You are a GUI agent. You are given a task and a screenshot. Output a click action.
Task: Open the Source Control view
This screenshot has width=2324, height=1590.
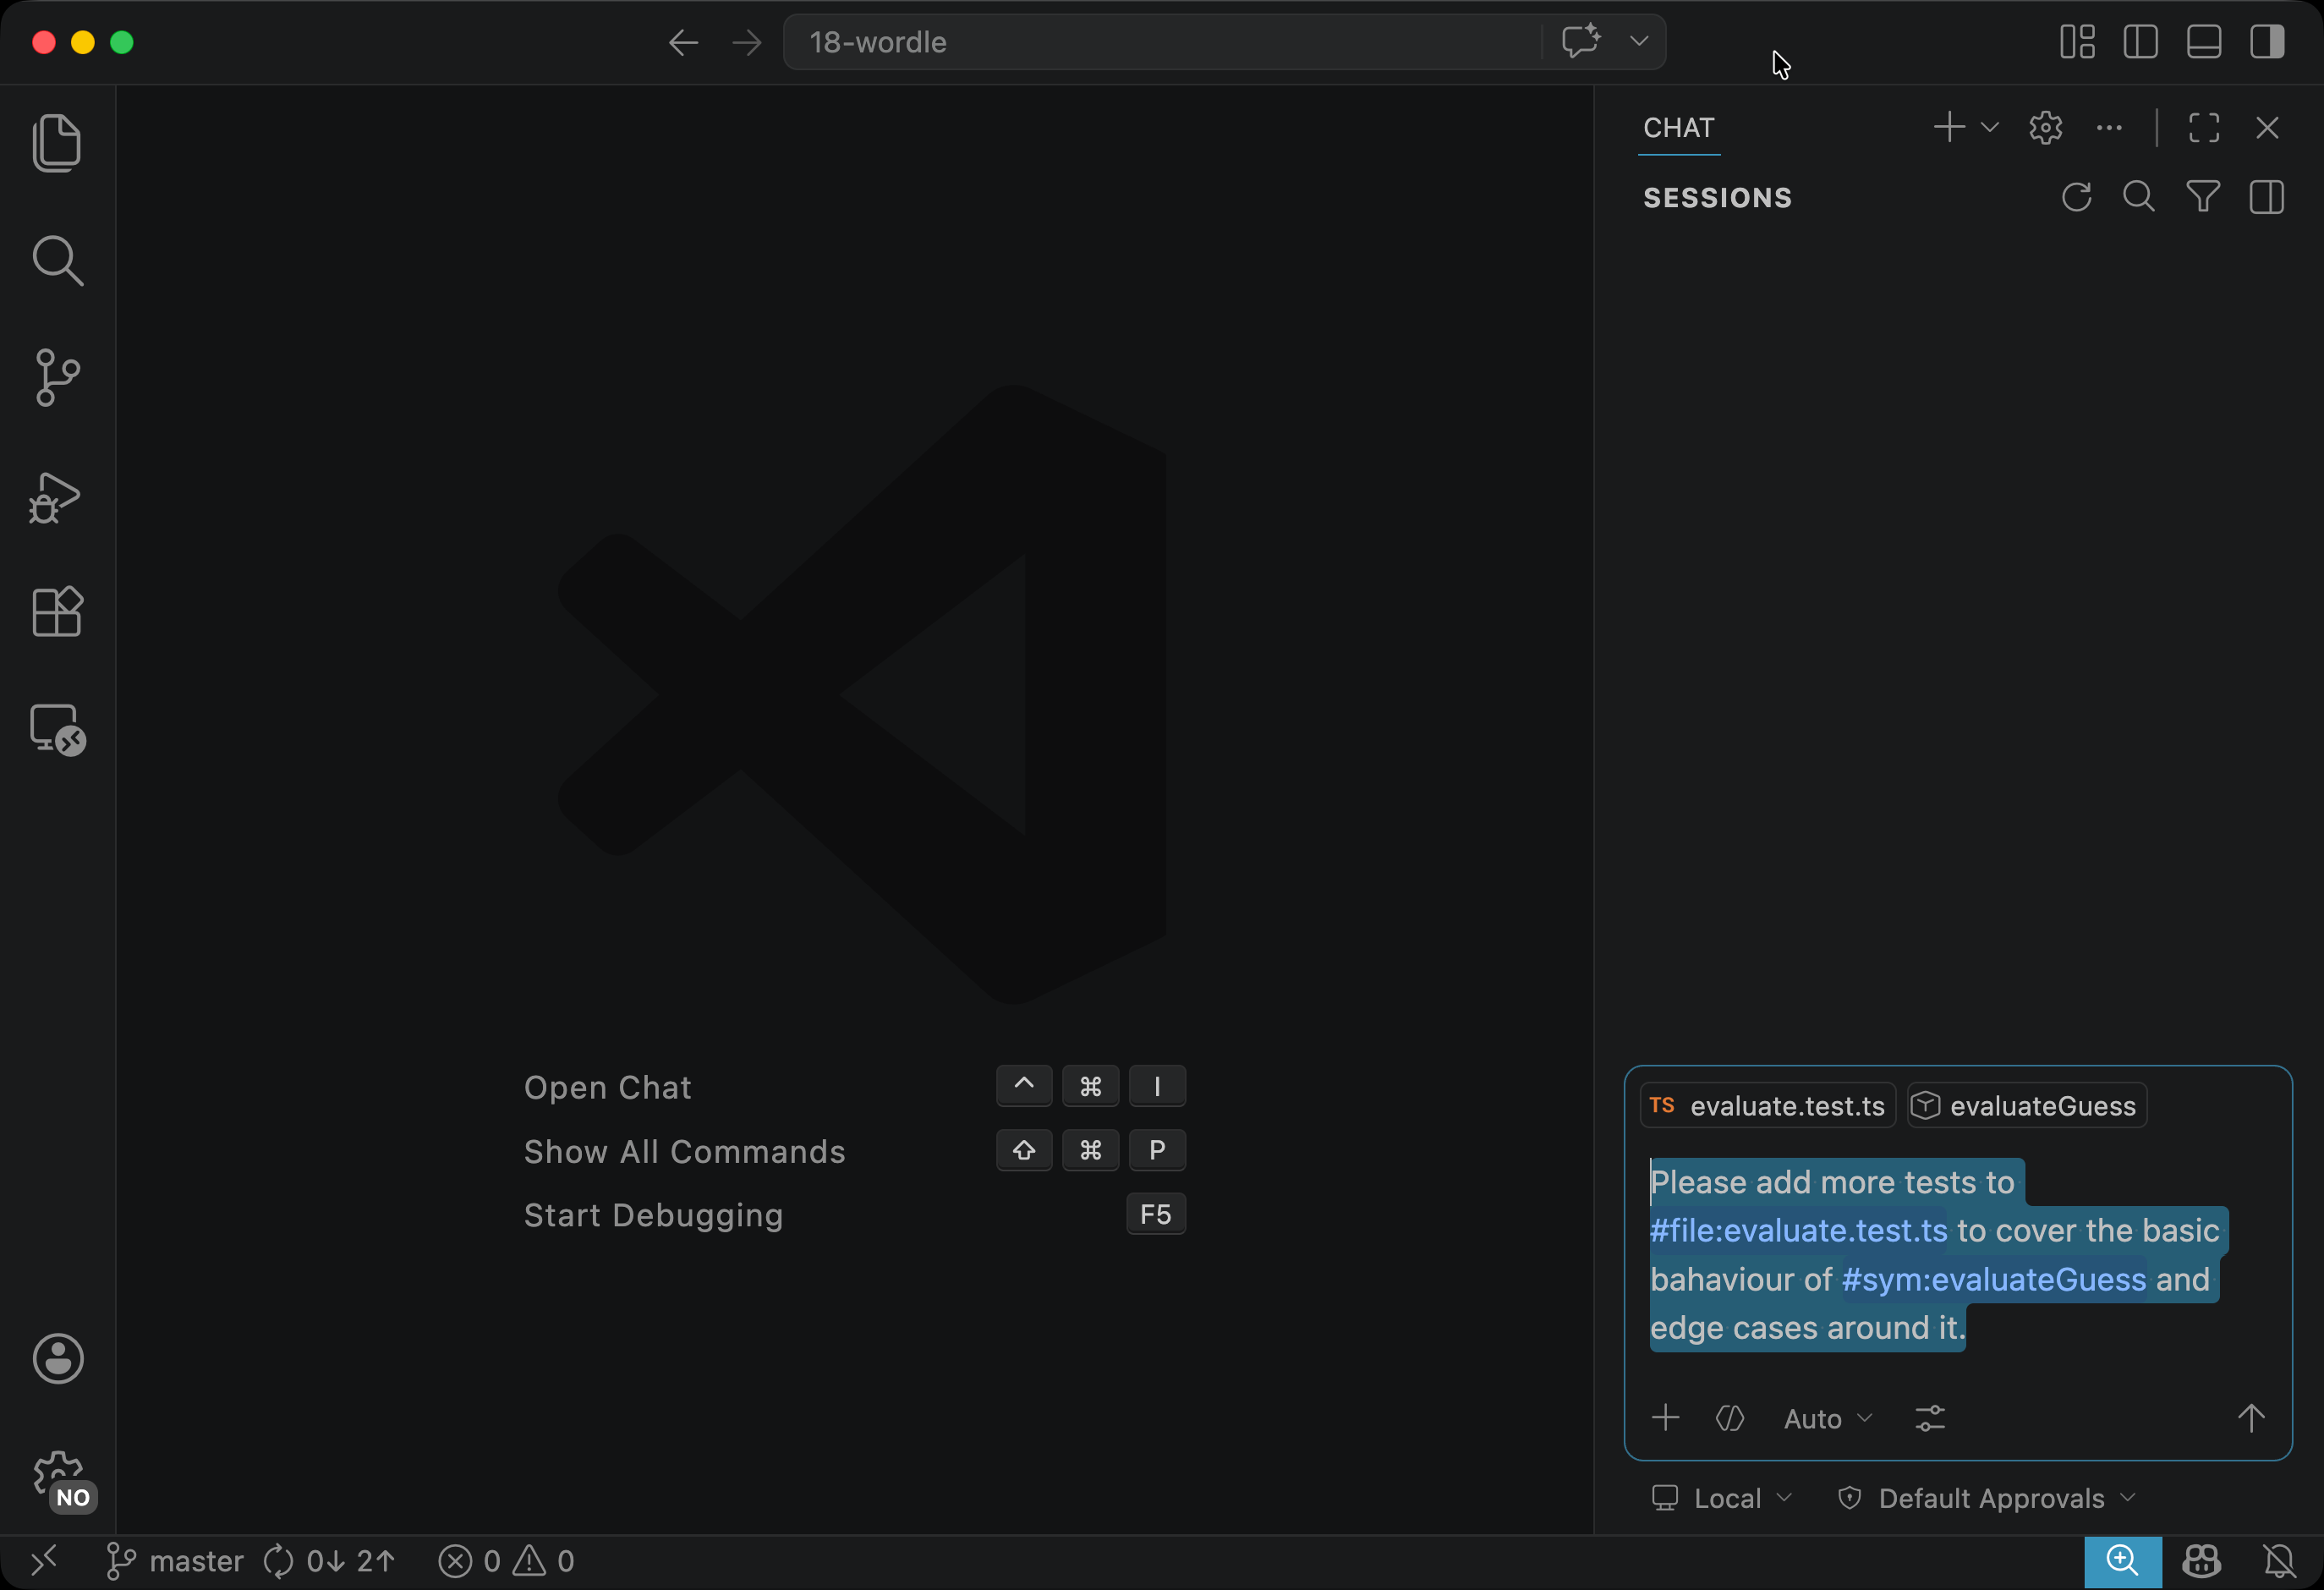[57, 378]
